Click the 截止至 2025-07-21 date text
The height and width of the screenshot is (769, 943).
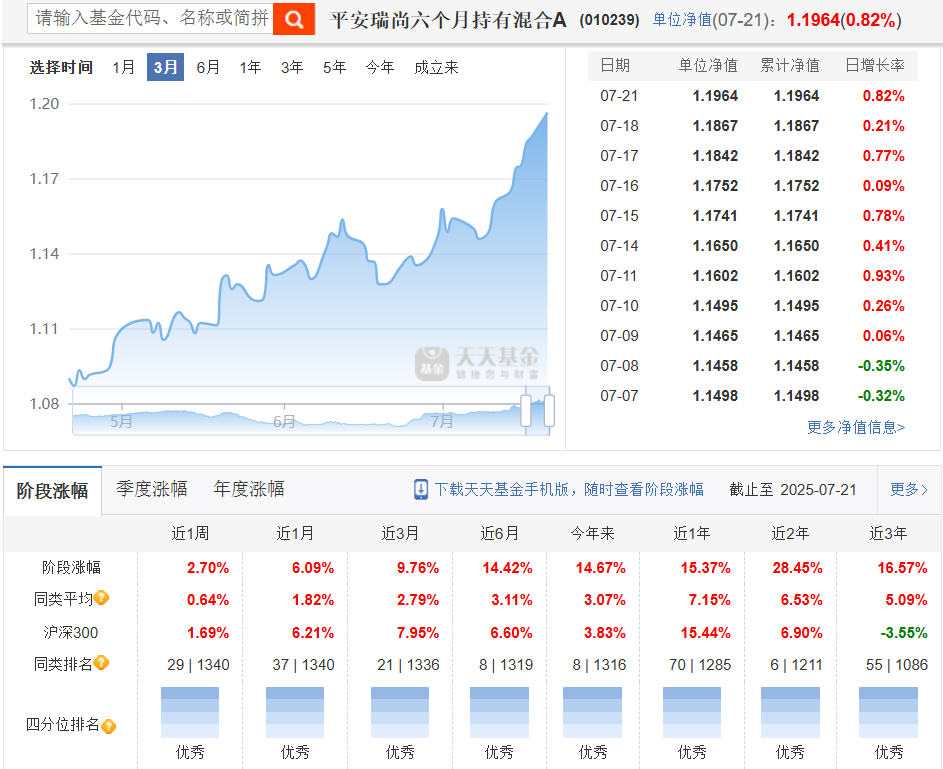coord(793,489)
